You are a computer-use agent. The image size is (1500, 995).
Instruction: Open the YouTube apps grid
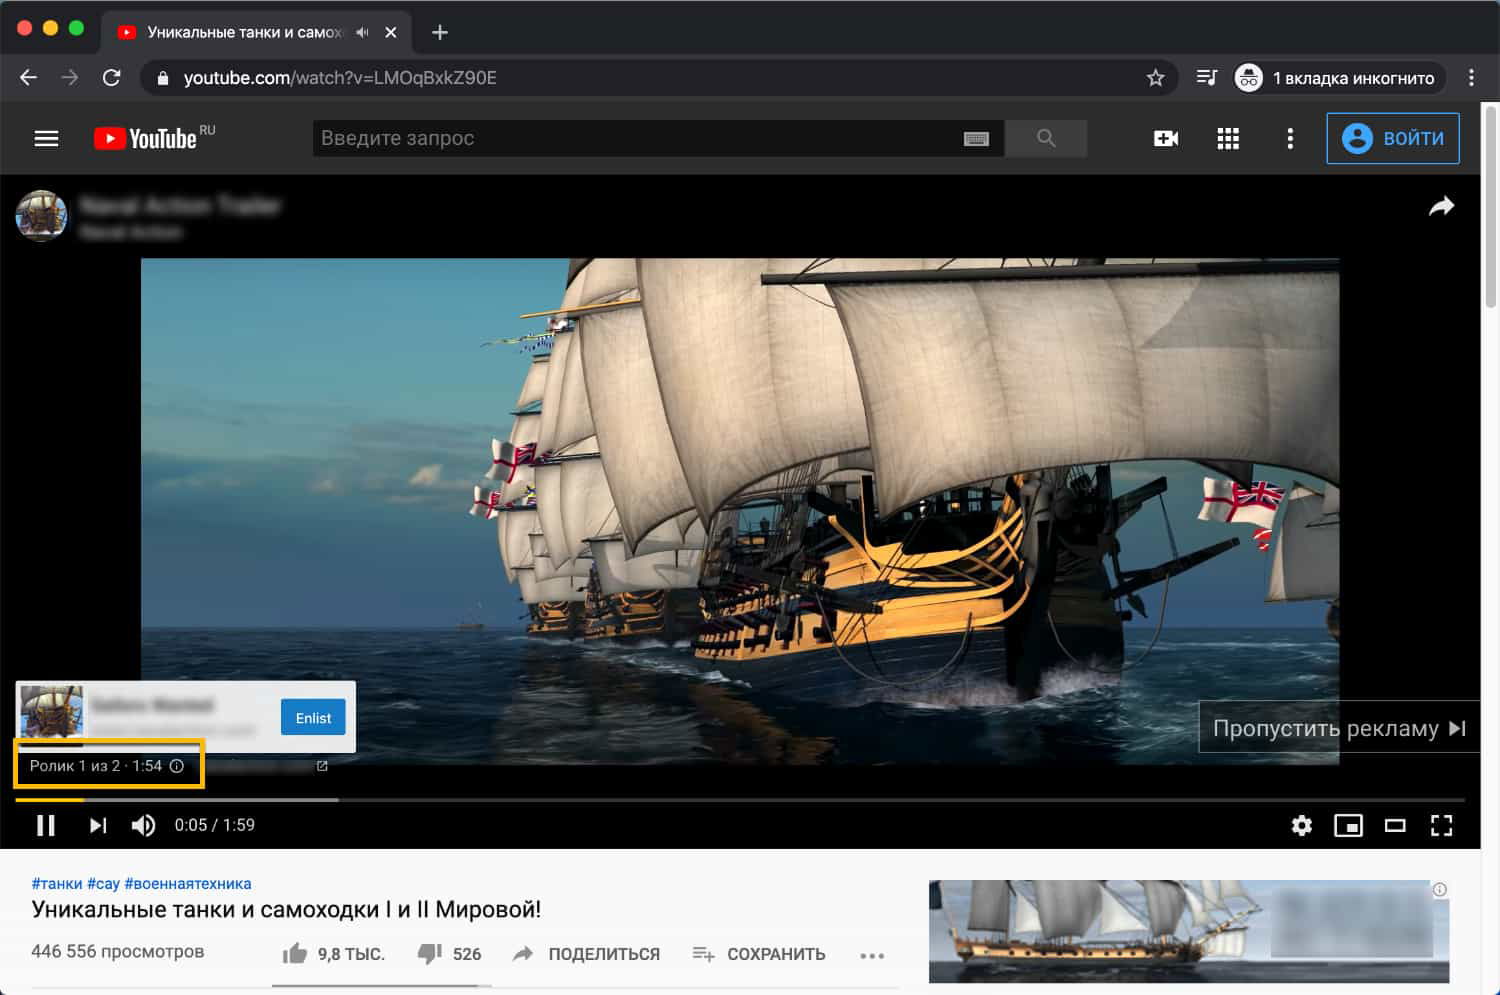[x=1228, y=138]
